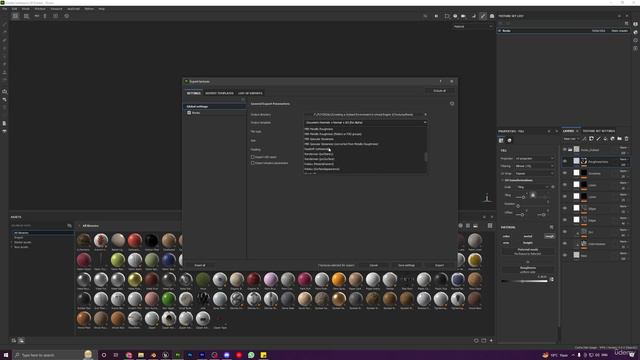640x360 pixels.
Task: Add a paint layer with the brush icon
Action: tap(598, 139)
